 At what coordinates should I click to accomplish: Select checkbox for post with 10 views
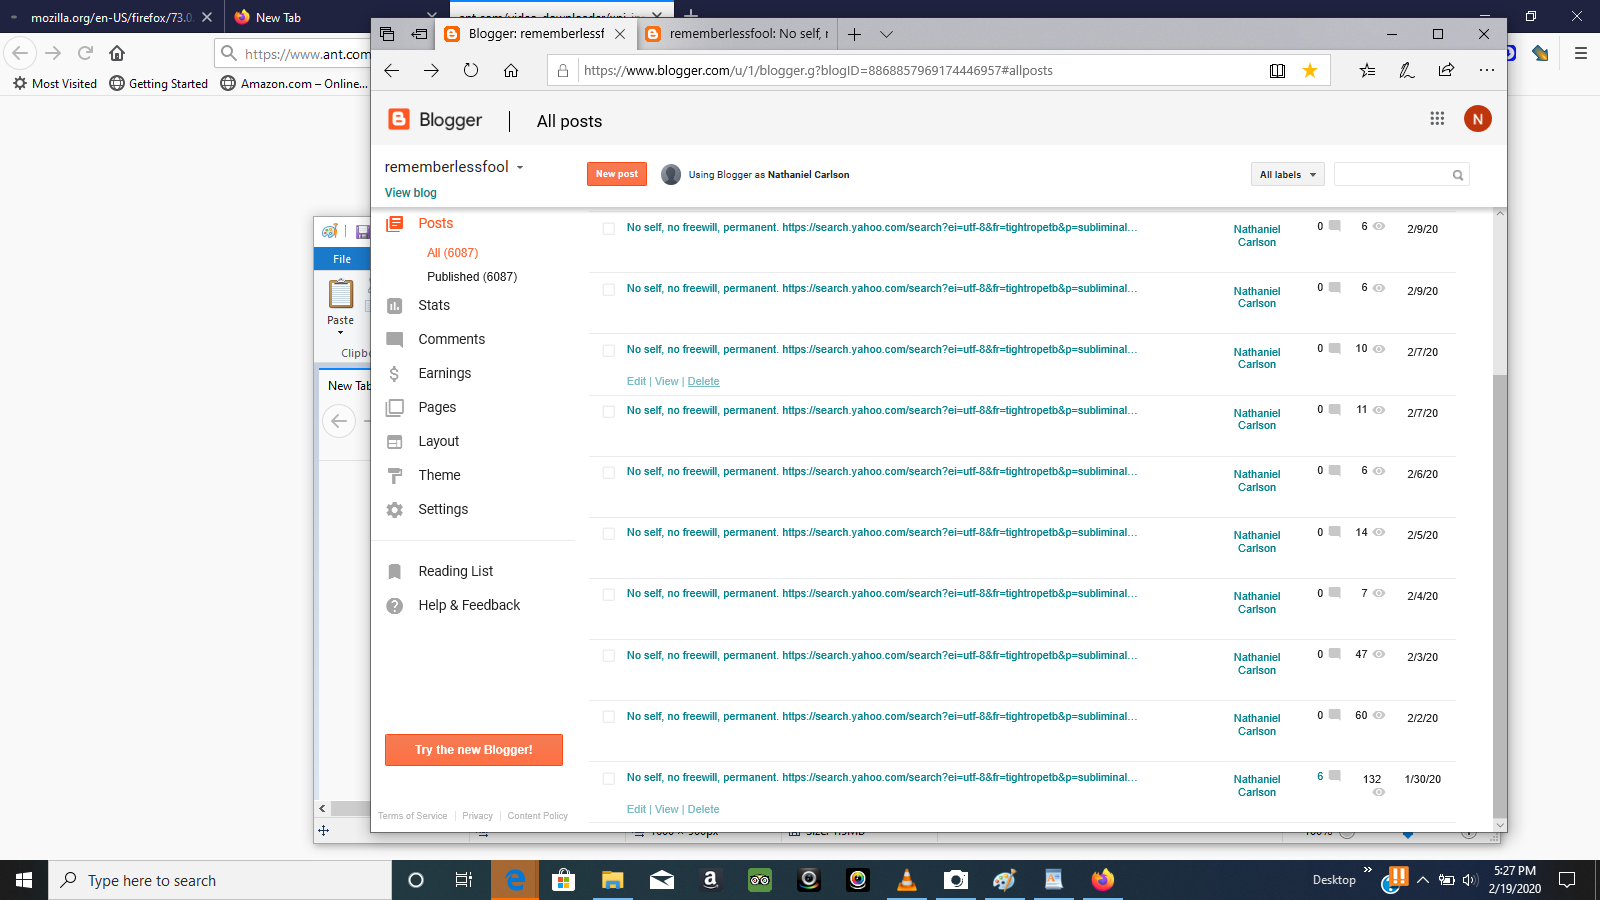pos(608,351)
